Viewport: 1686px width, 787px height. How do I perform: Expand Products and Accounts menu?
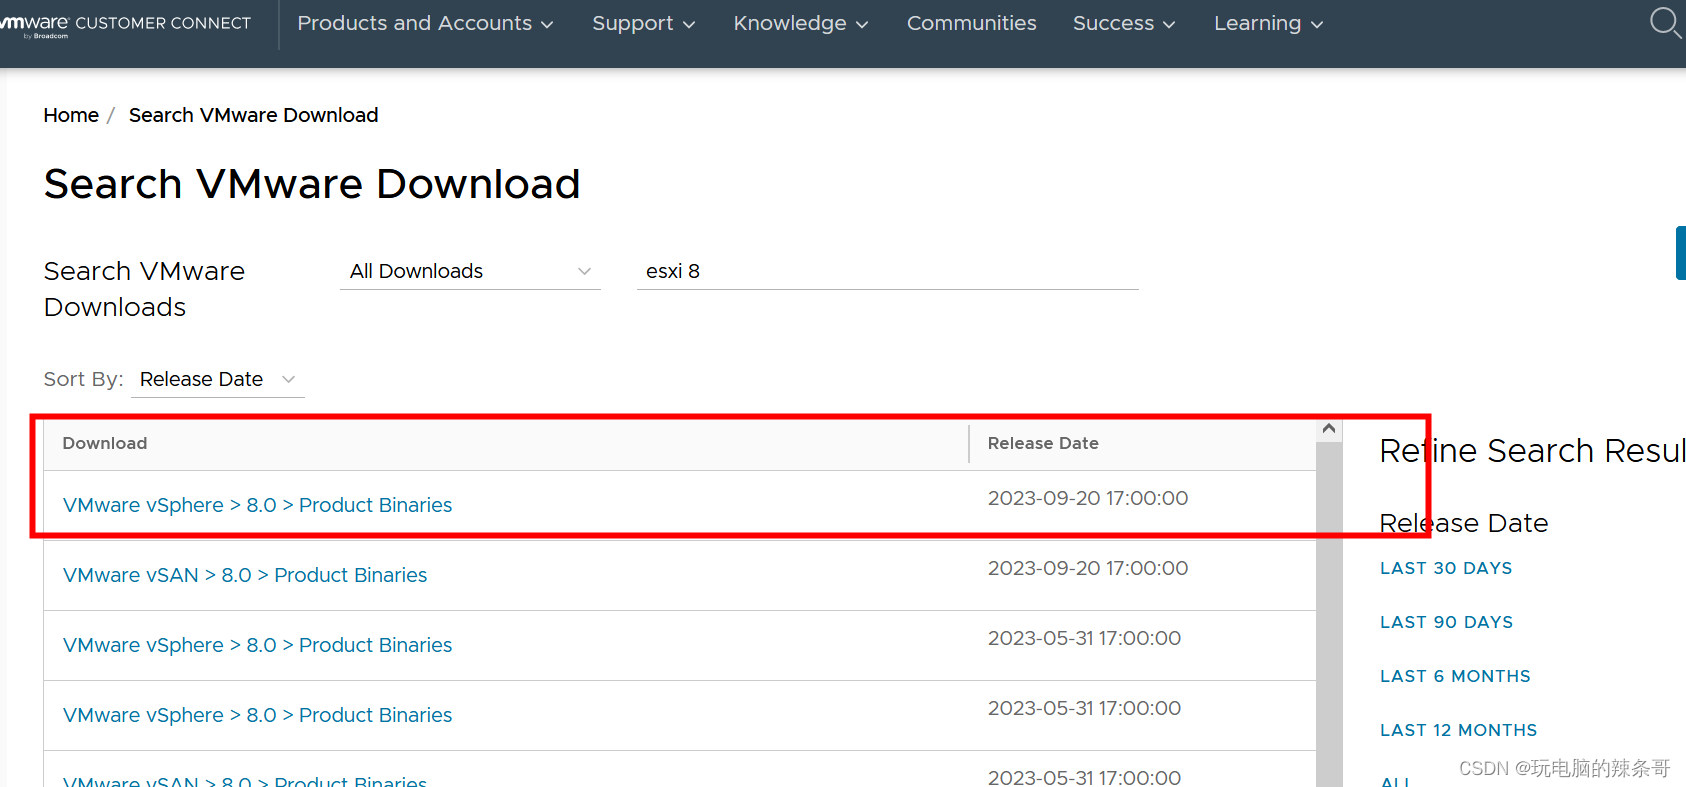425,23
